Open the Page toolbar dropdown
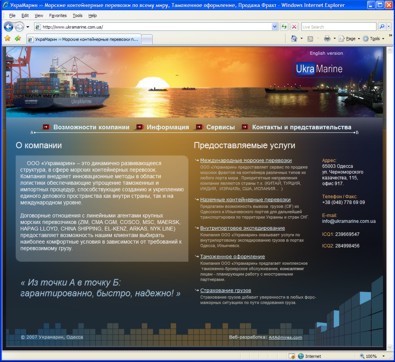395x362 pixels. click(349, 39)
